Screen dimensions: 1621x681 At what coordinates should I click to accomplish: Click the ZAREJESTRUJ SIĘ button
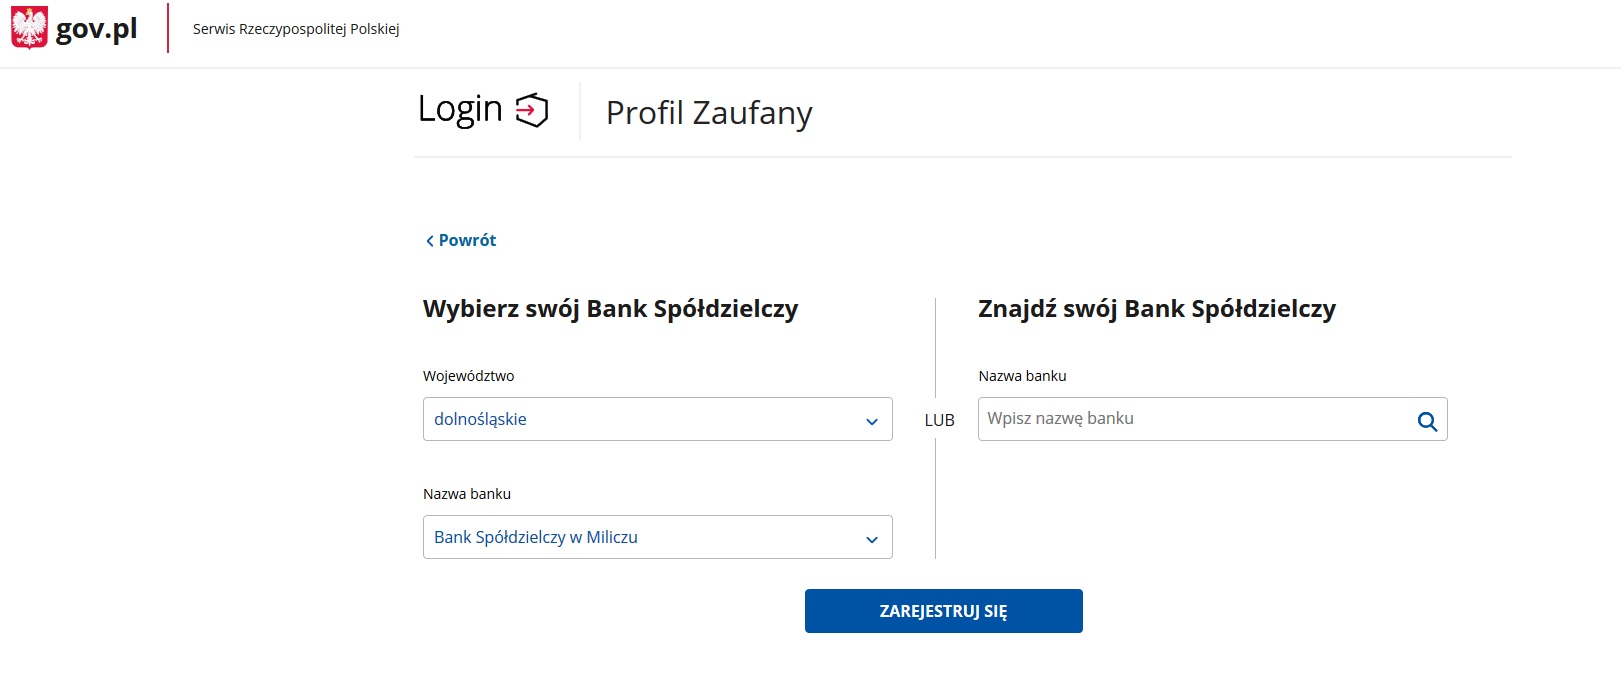coord(943,611)
